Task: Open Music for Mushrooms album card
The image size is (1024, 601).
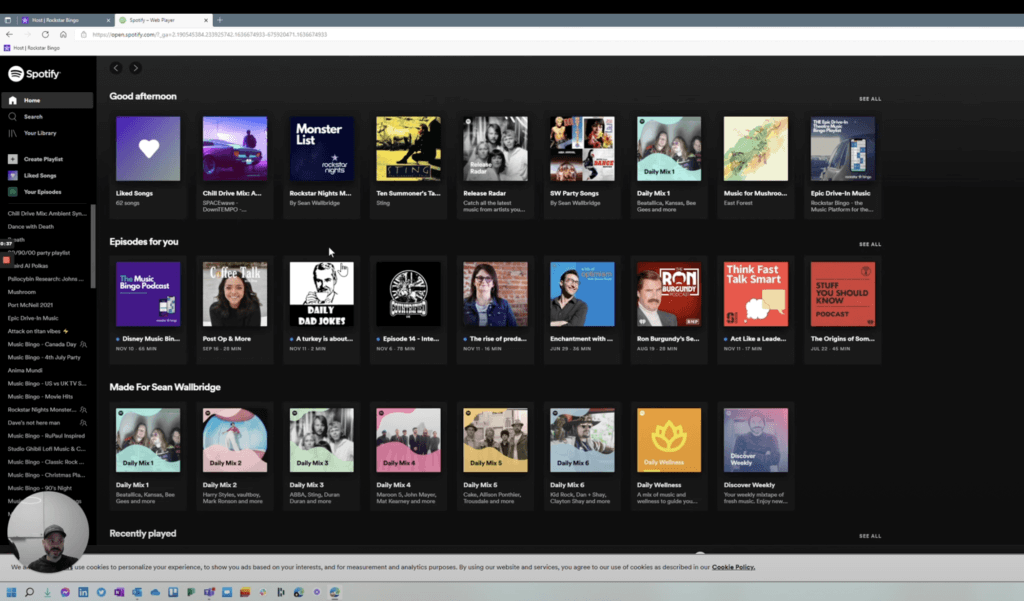Action: coord(756,164)
